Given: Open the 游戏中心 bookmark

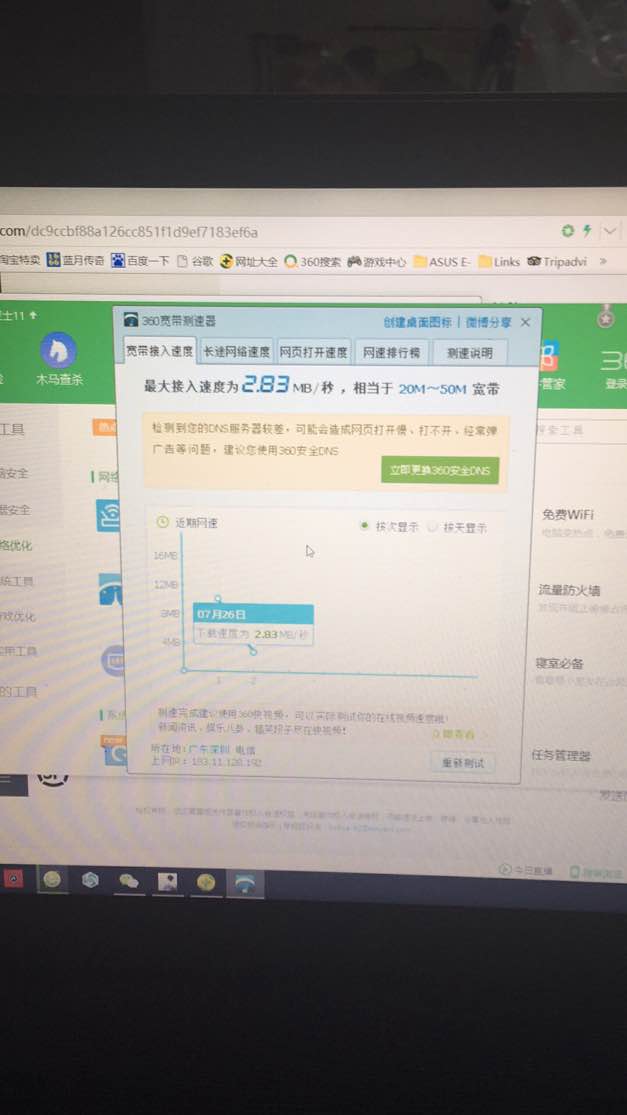Looking at the screenshot, I should point(376,262).
